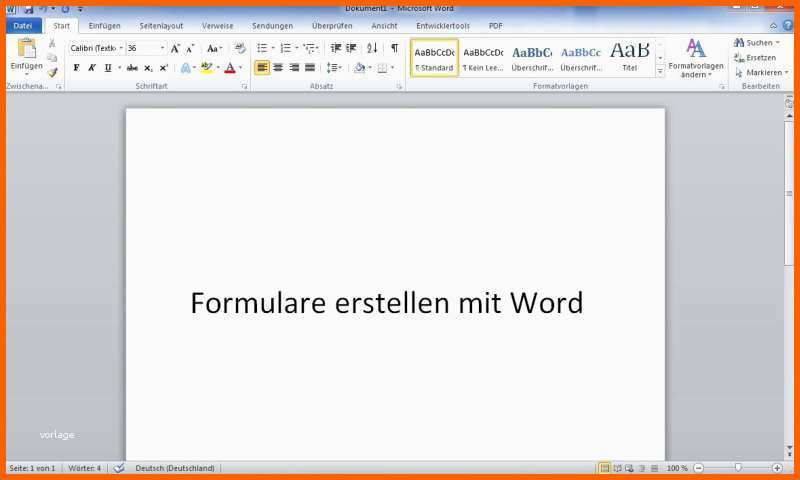
Task: Save document via the quick access save icon
Action: [29, 9]
